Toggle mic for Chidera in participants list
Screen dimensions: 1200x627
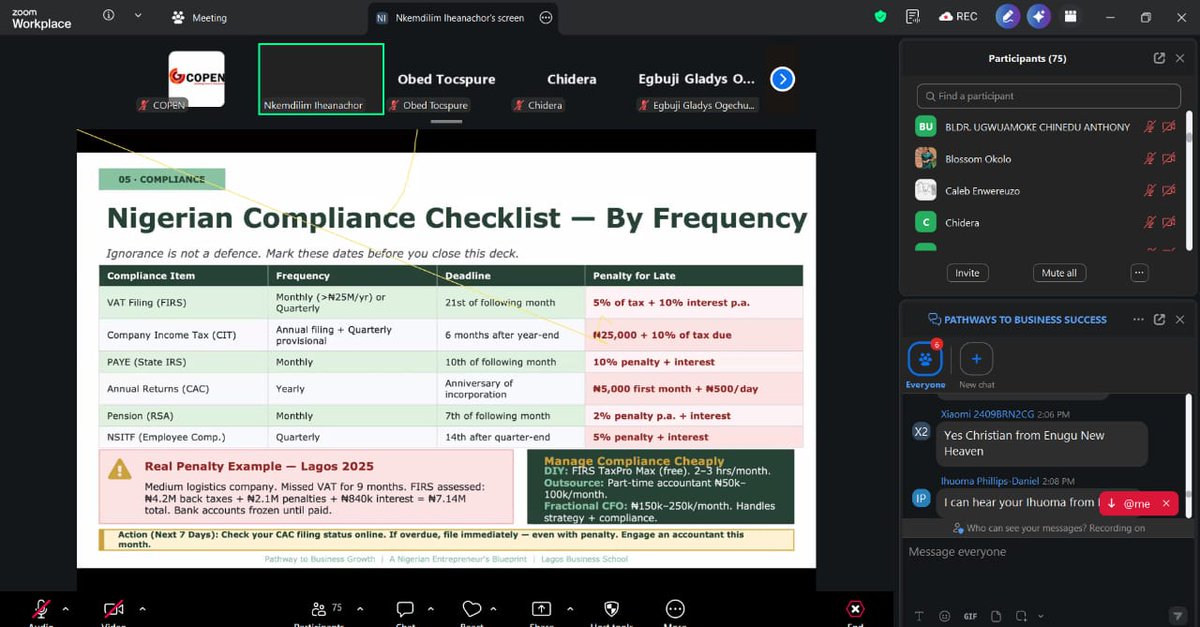click(x=1150, y=223)
